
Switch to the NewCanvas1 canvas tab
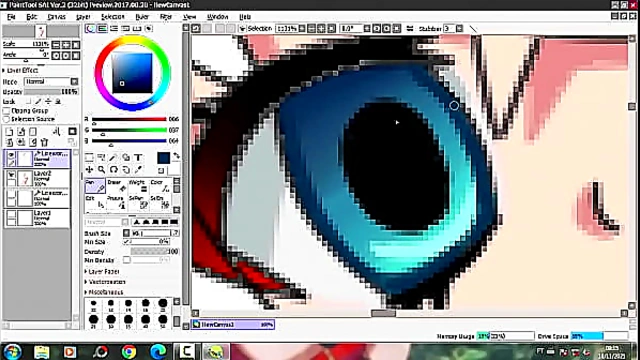(233, 324)
